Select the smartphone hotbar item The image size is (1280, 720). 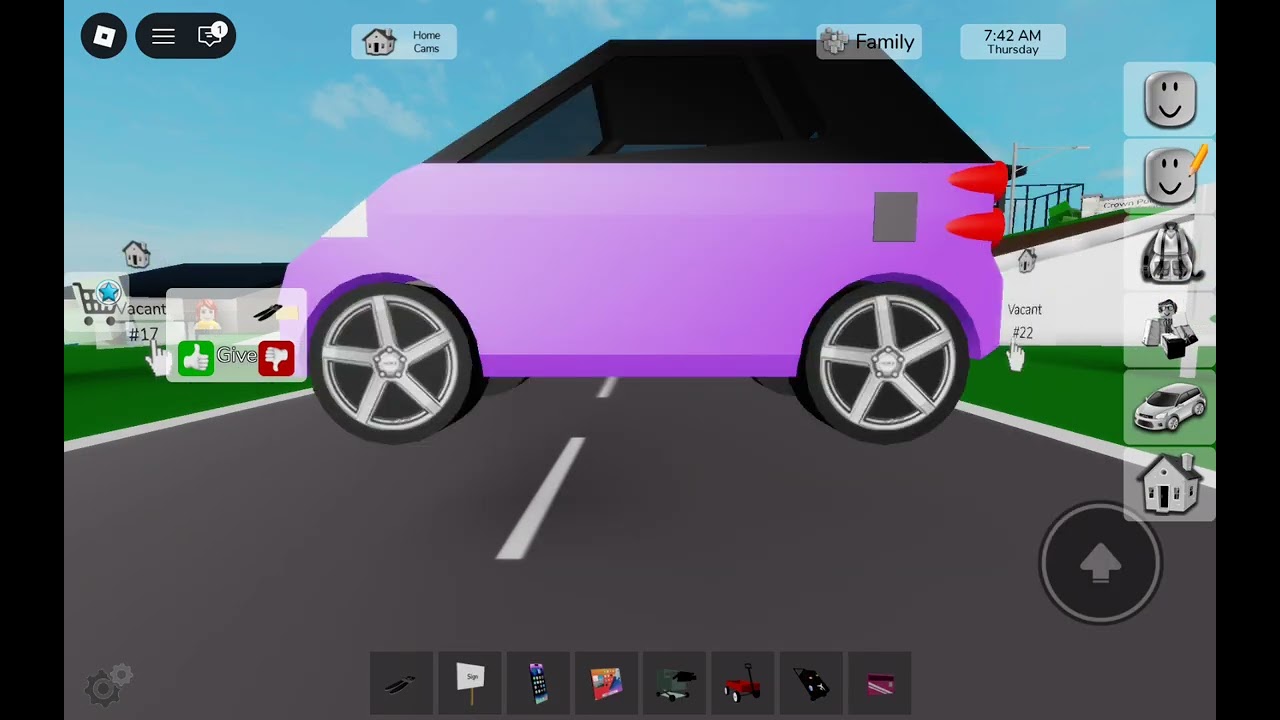tap(538, 683)
